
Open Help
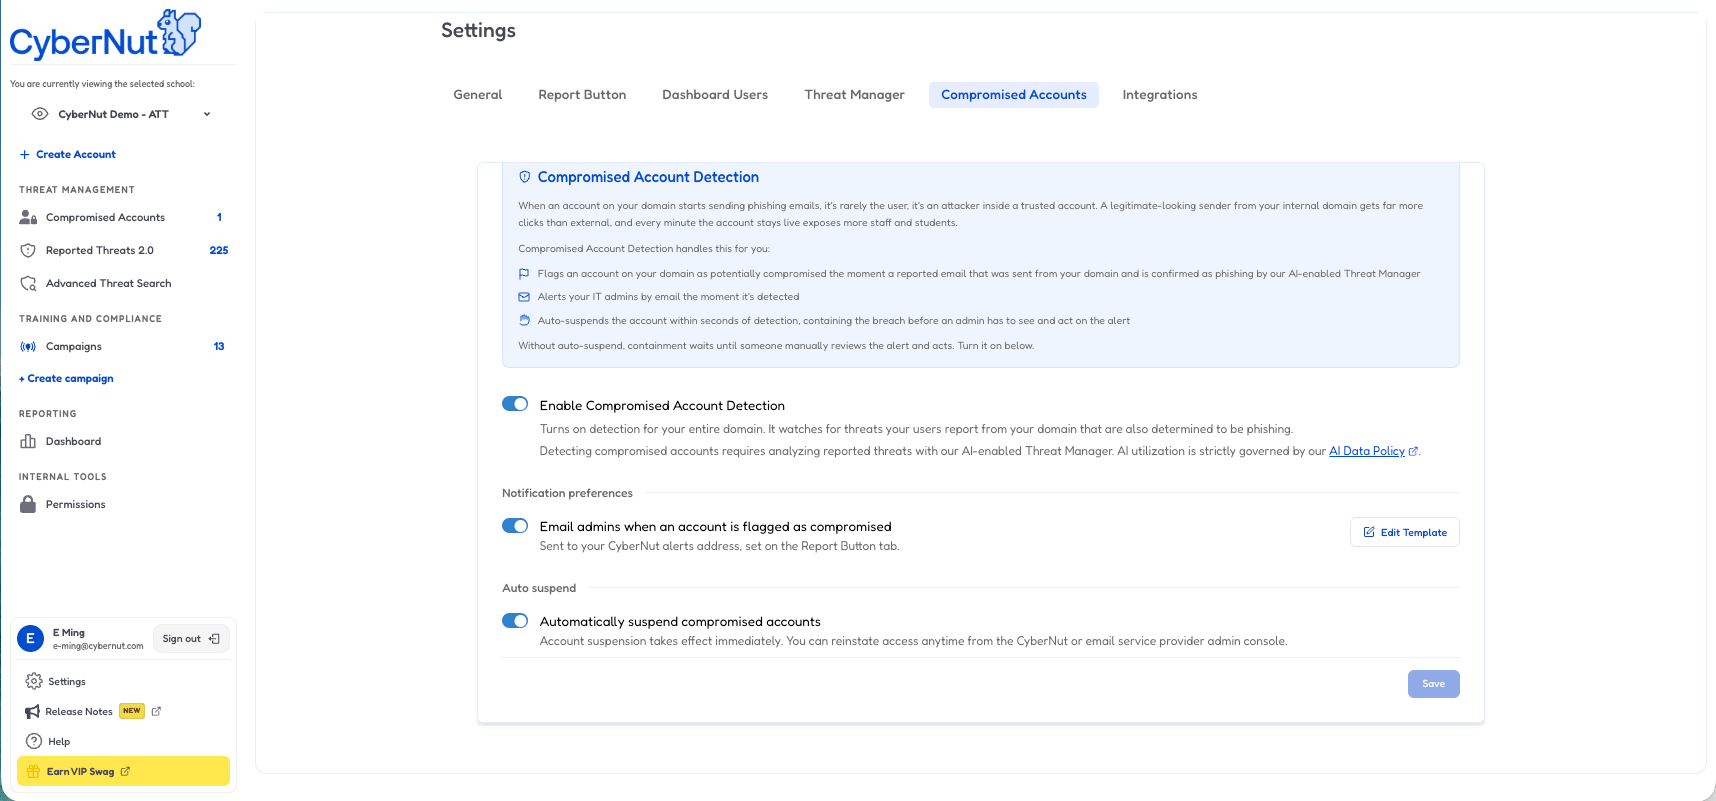[59, 741]
